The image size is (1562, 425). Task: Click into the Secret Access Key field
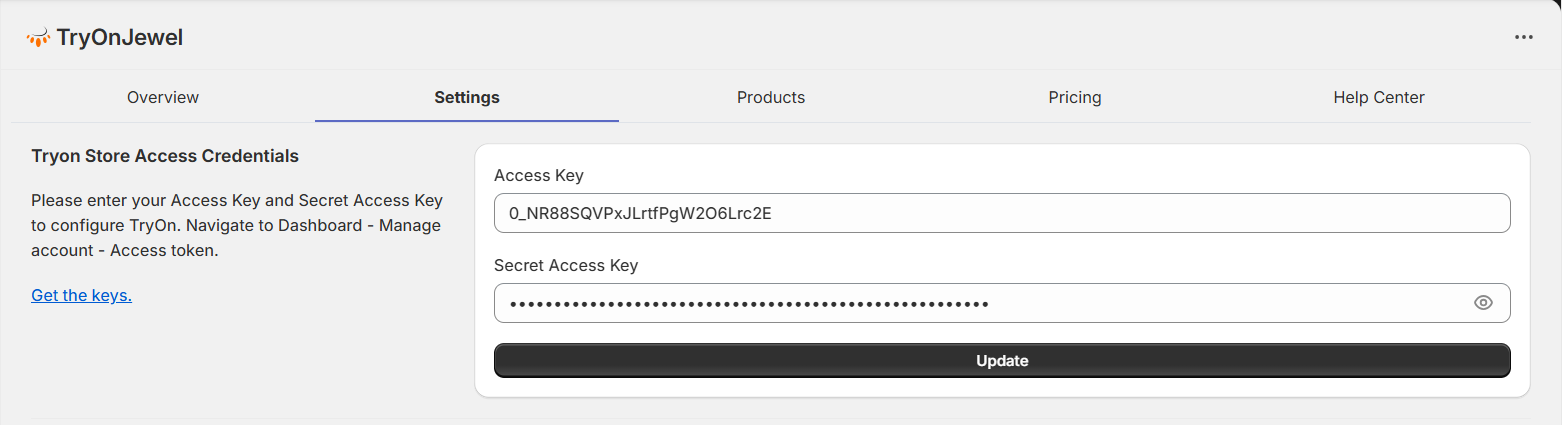tap(980, 303)
